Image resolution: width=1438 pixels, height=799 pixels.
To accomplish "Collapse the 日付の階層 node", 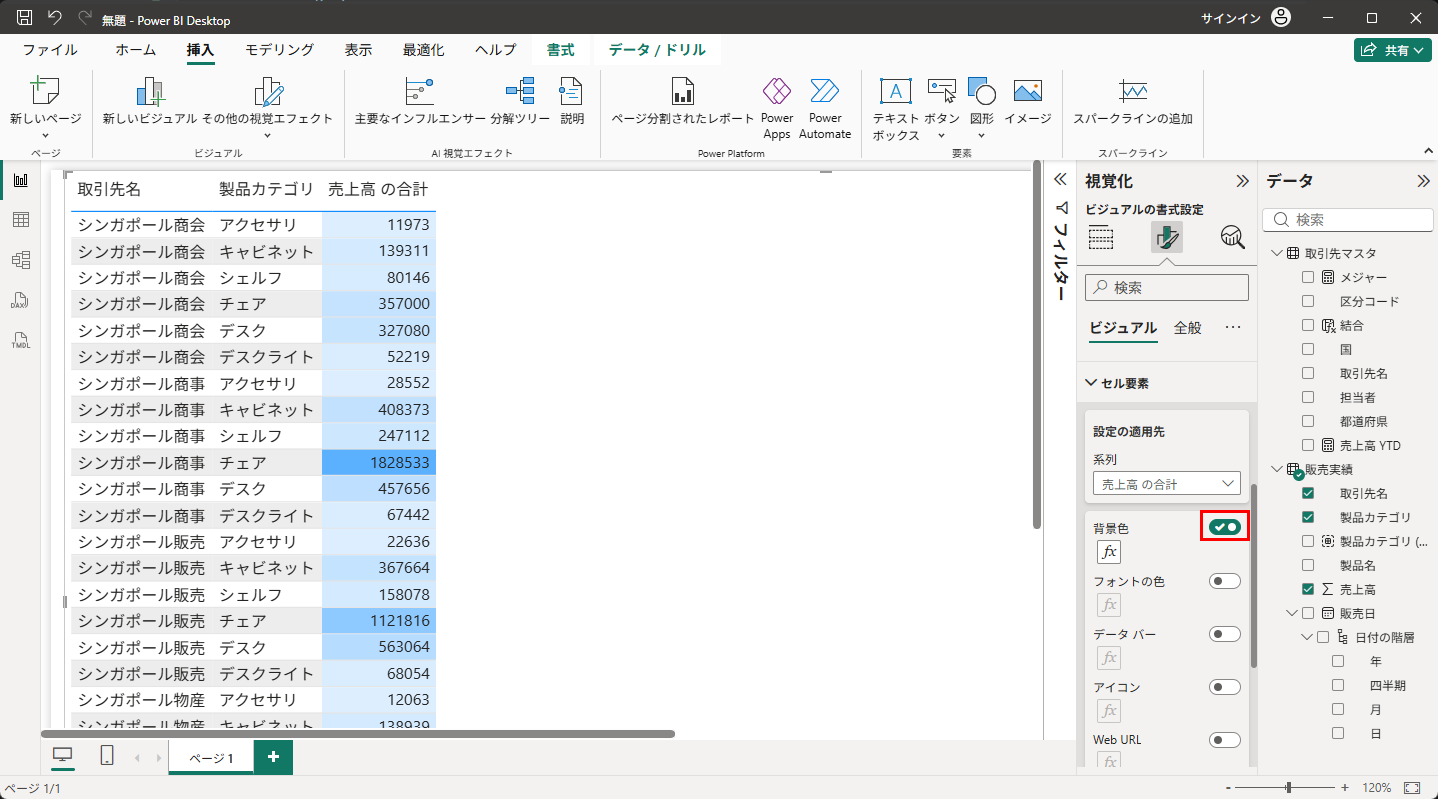I will tap(1307, 637).
